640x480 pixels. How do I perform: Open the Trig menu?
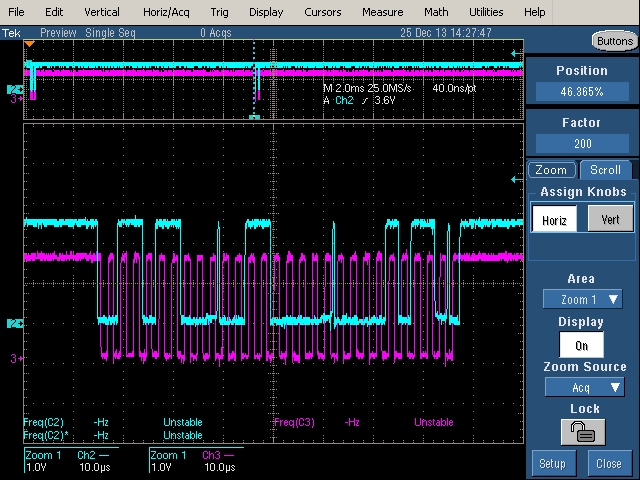219,12
